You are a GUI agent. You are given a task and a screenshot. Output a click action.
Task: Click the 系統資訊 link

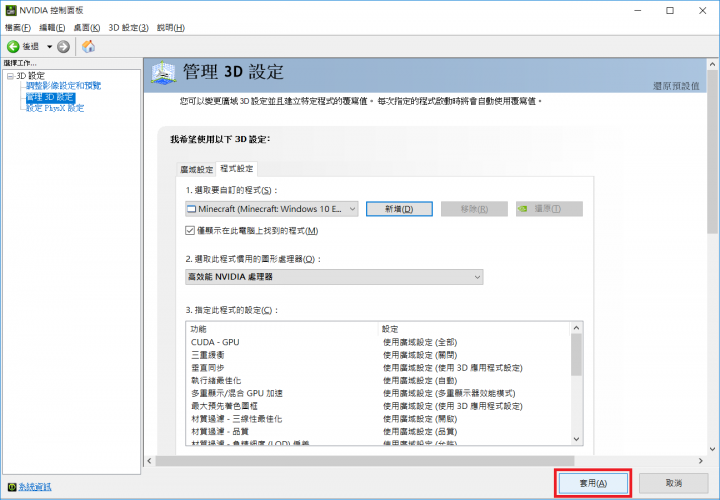tap(35, 487)
